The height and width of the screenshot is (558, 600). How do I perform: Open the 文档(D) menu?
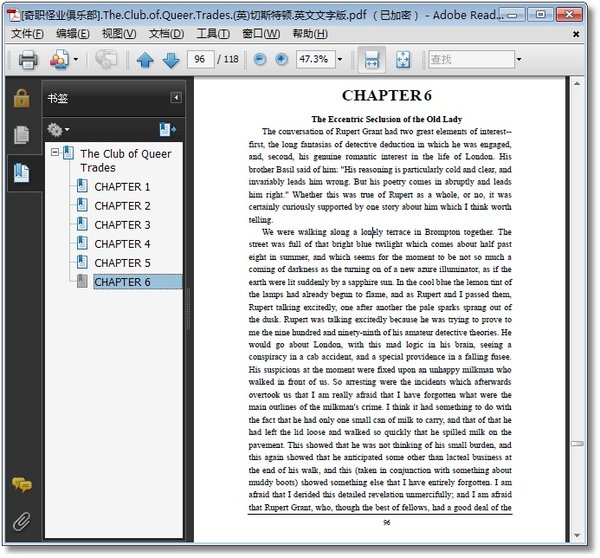(166, 34)
